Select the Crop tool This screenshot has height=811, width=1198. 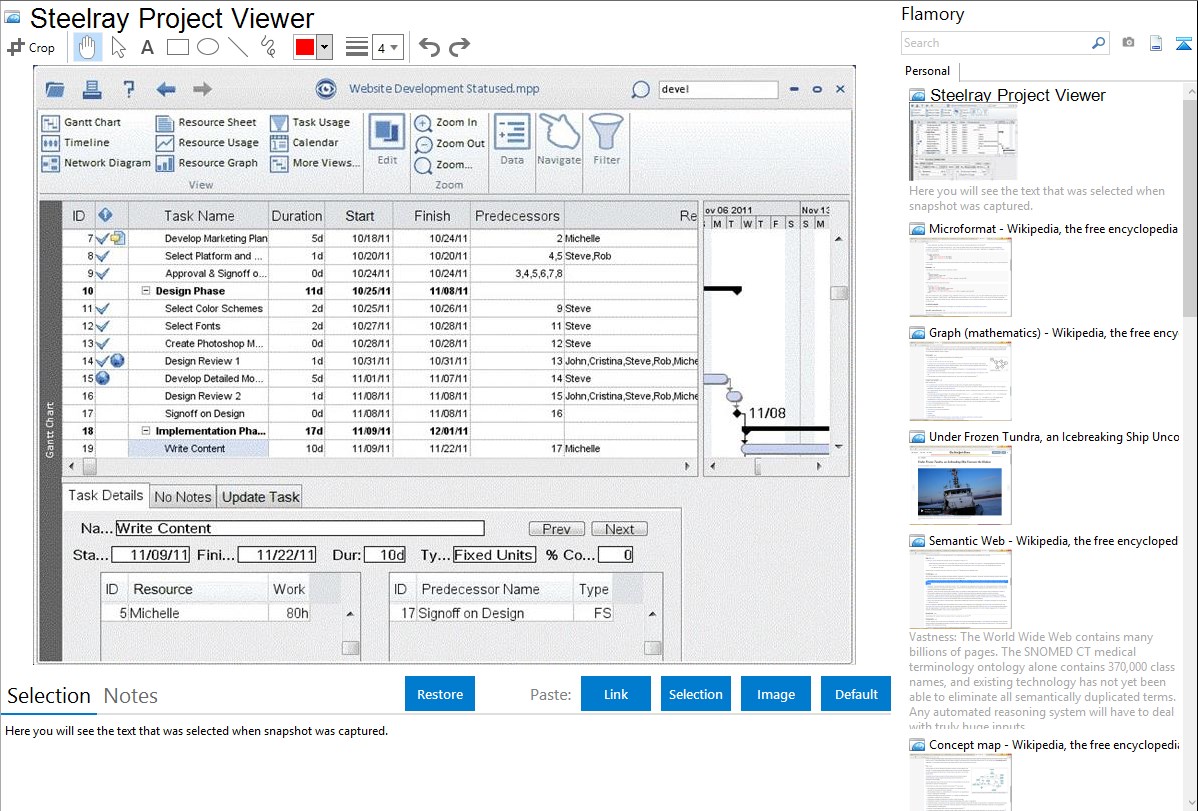pyautogui.click(x=31, y=47)
